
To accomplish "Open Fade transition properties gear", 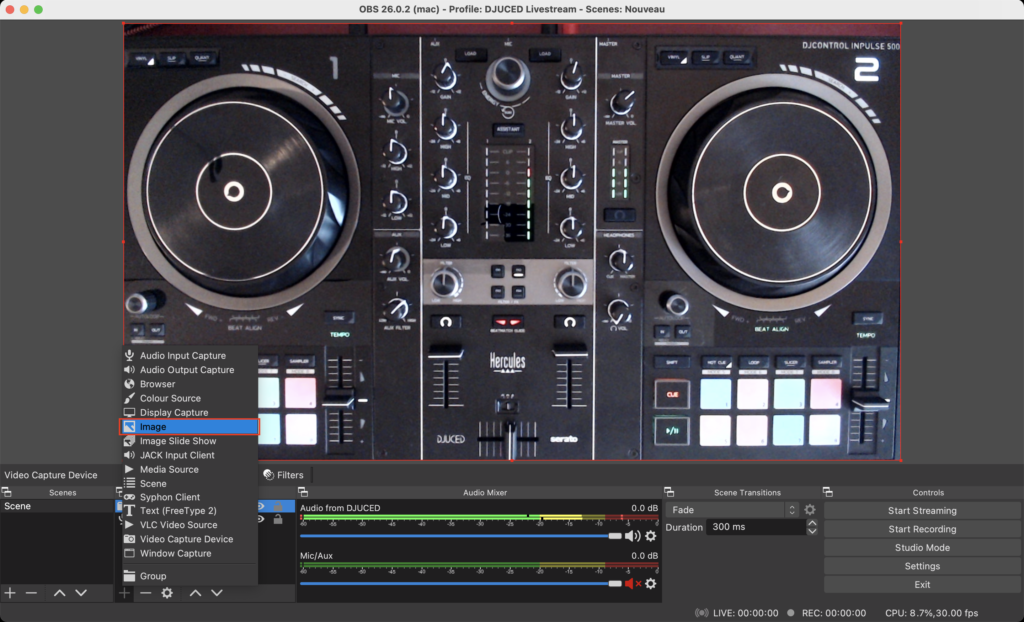I will (810, 510).
